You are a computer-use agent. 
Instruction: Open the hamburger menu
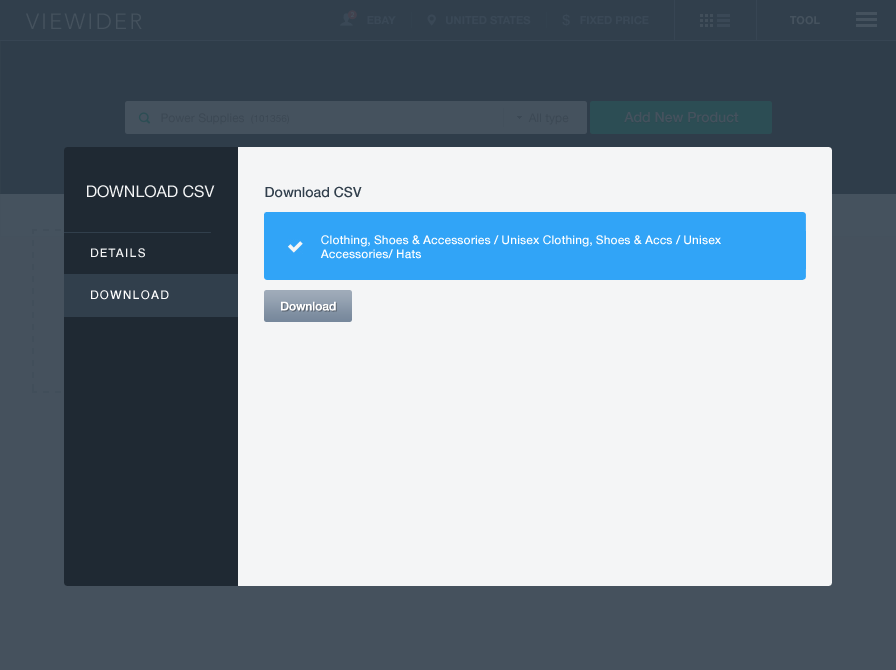pos(866,20)
